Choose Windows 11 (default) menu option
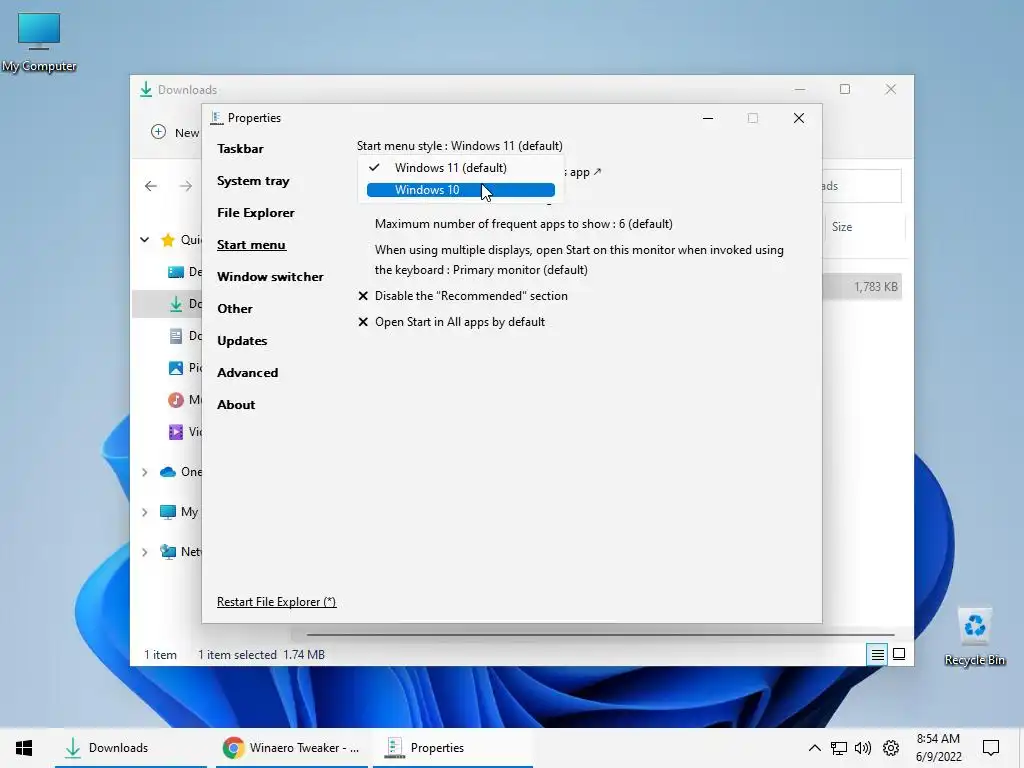This screenshot has height=768, width=1024. tap(460, 168)
